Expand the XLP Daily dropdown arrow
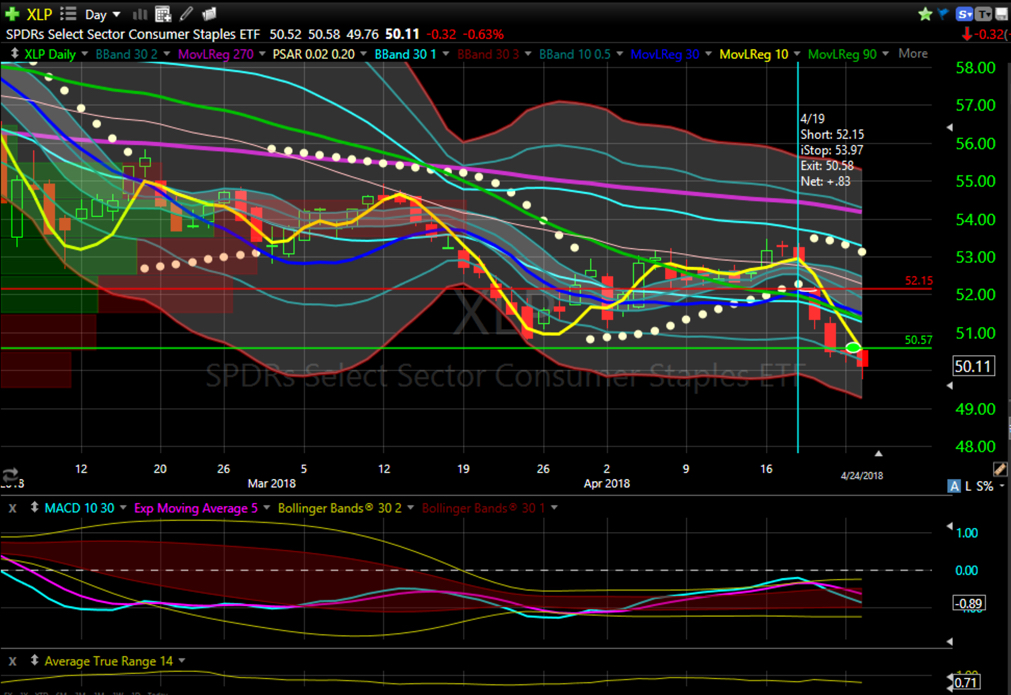This screenshot has width=1011, height=695. point(84,54)
